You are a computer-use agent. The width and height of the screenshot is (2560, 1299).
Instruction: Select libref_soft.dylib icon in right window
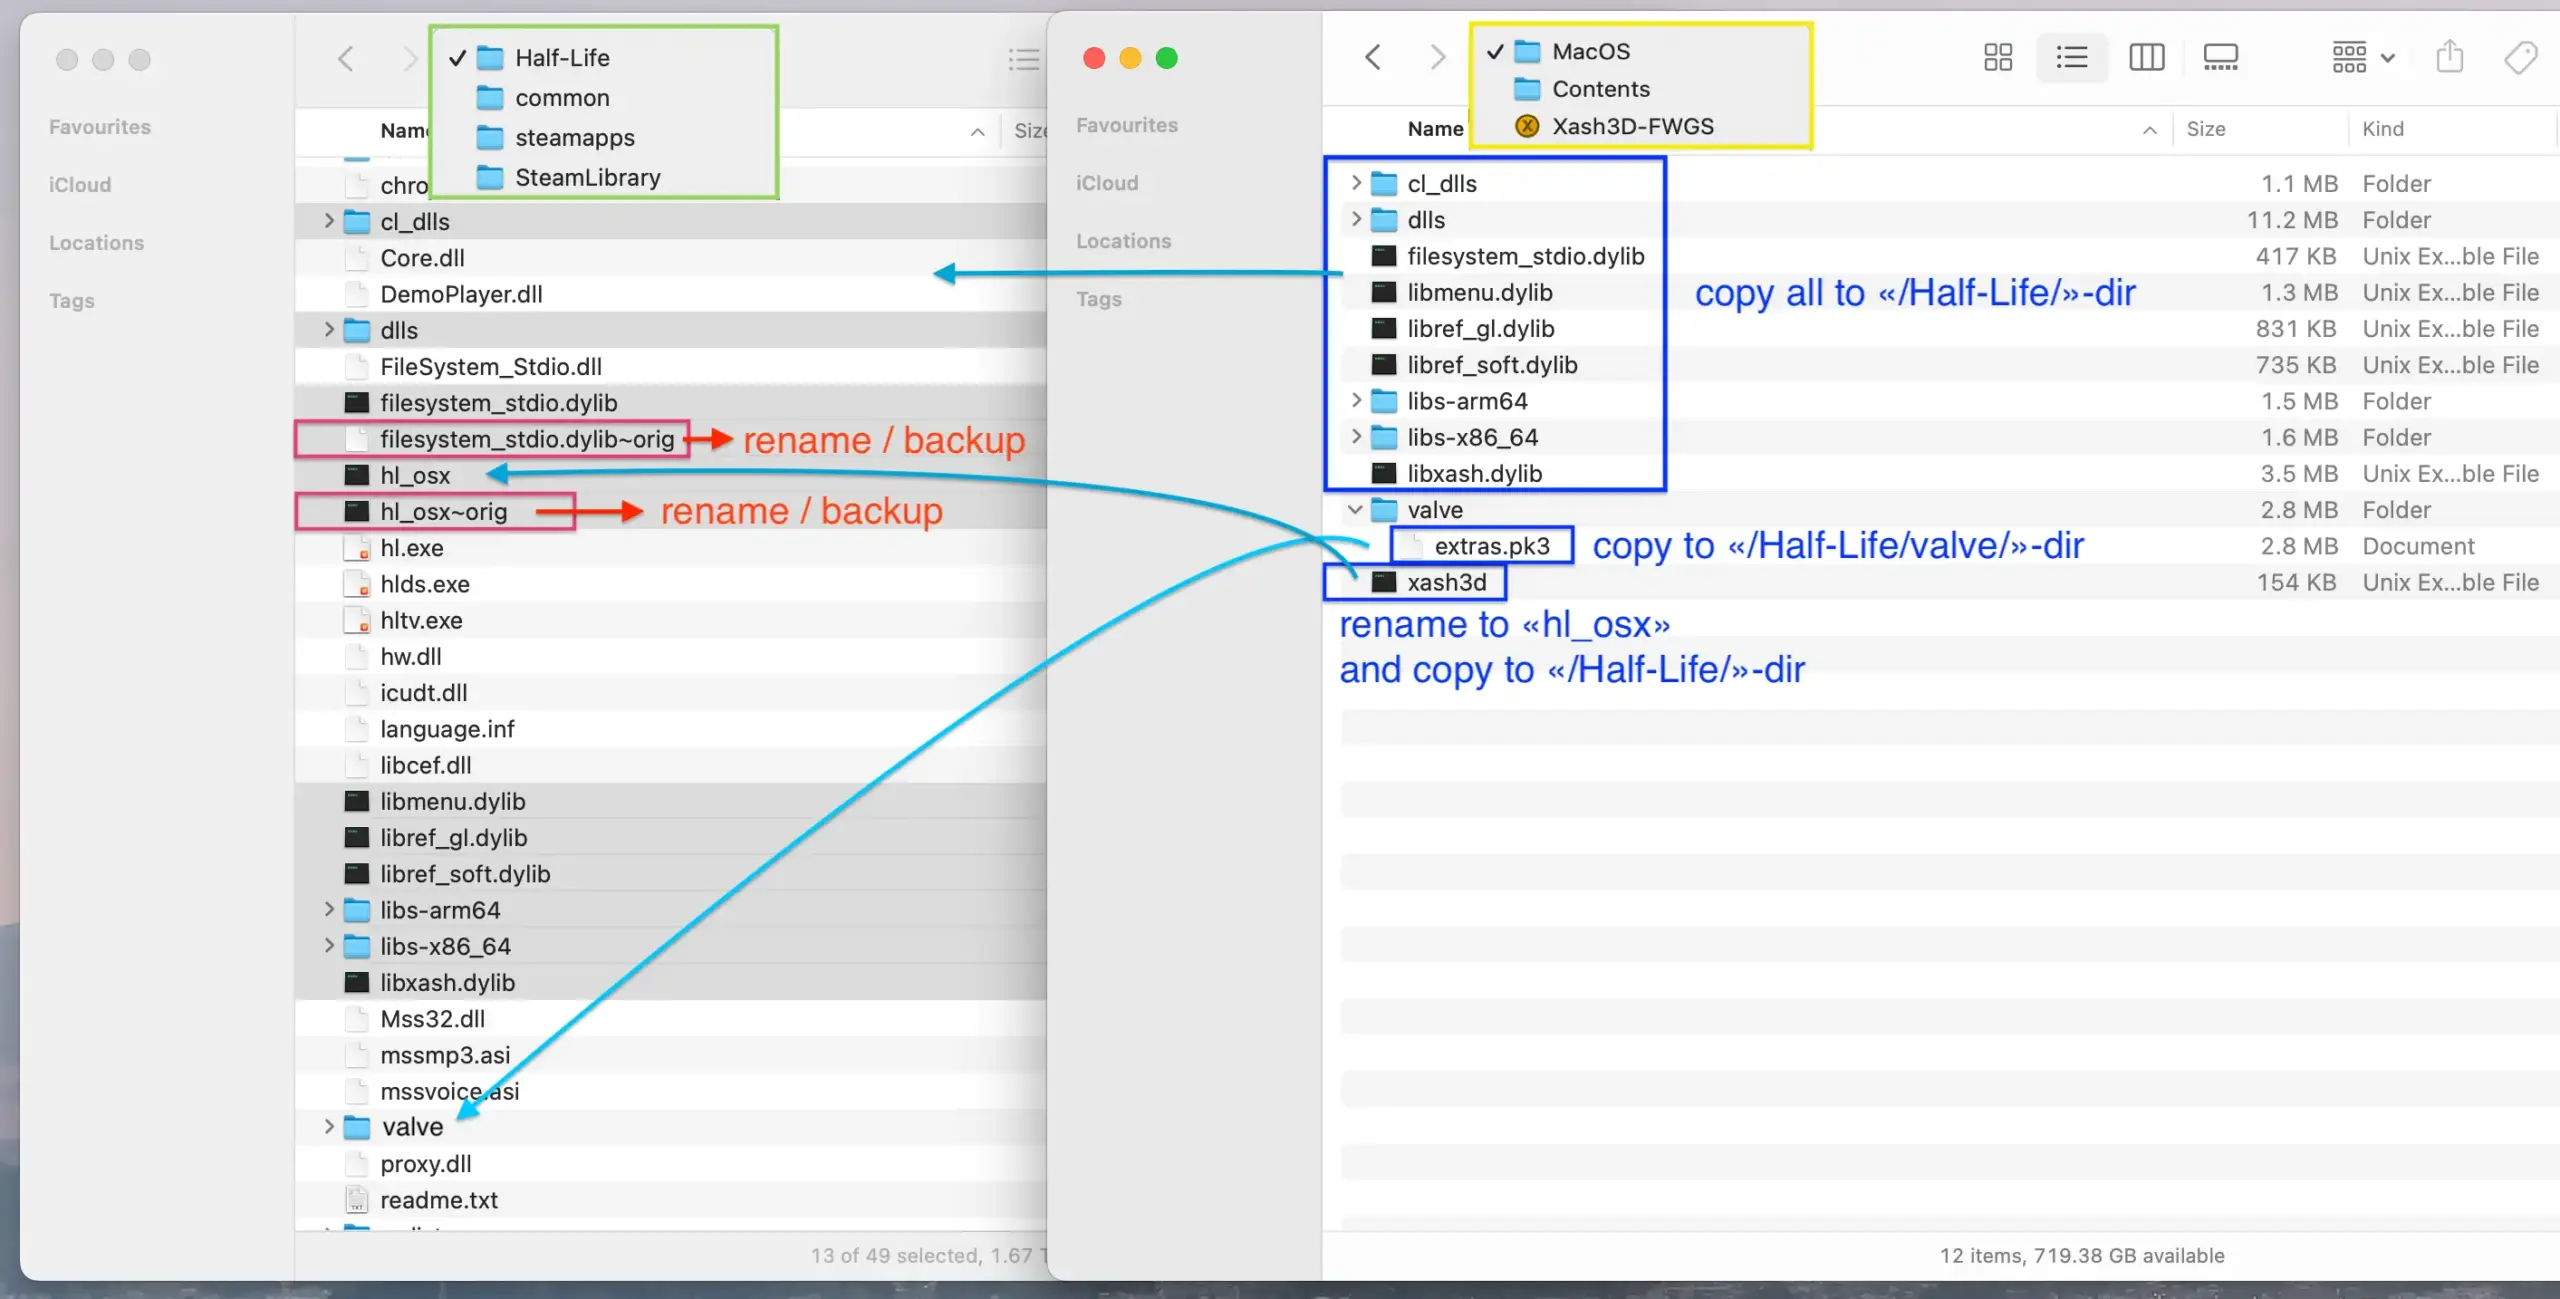(x=1383, y=365)
